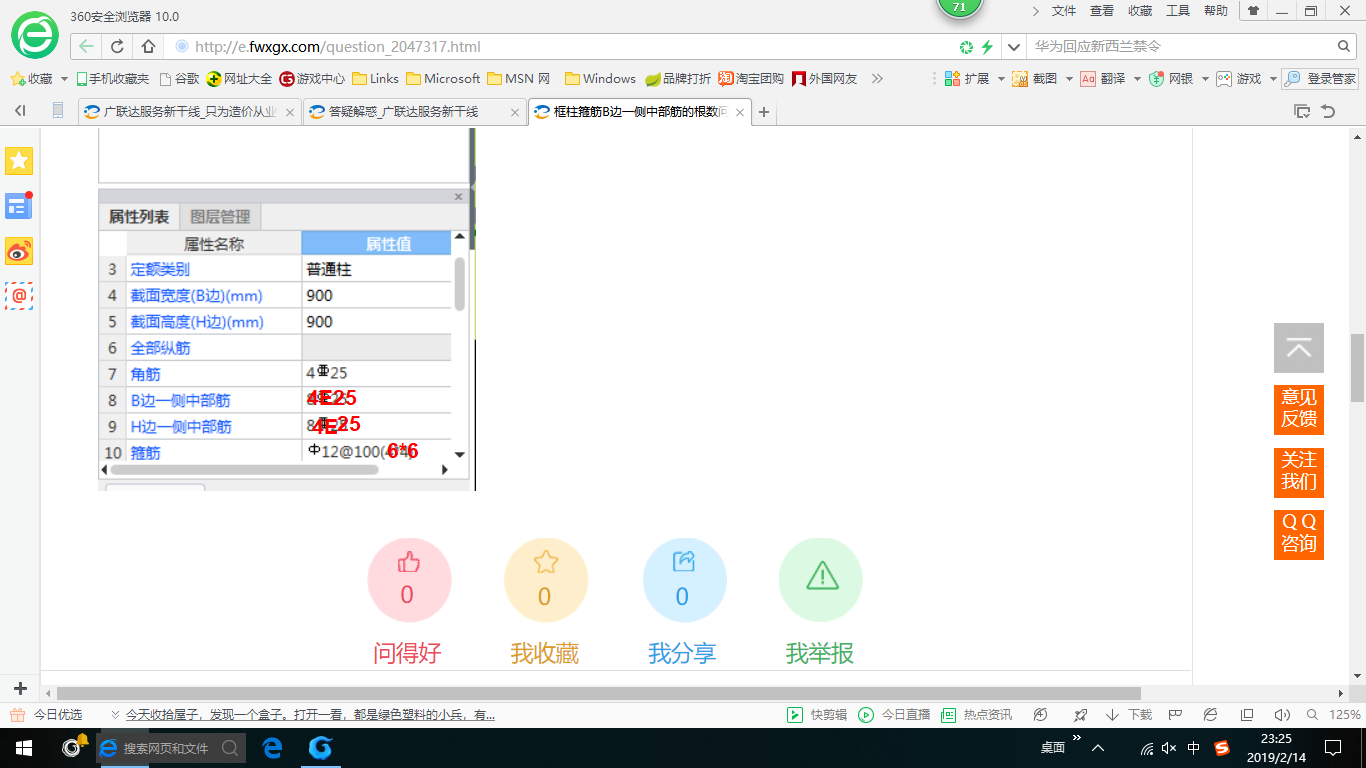This screenshot has height=768, width=1366.
Task: Open the Weibo icon in the left sidebar
Action: [19, 251]
